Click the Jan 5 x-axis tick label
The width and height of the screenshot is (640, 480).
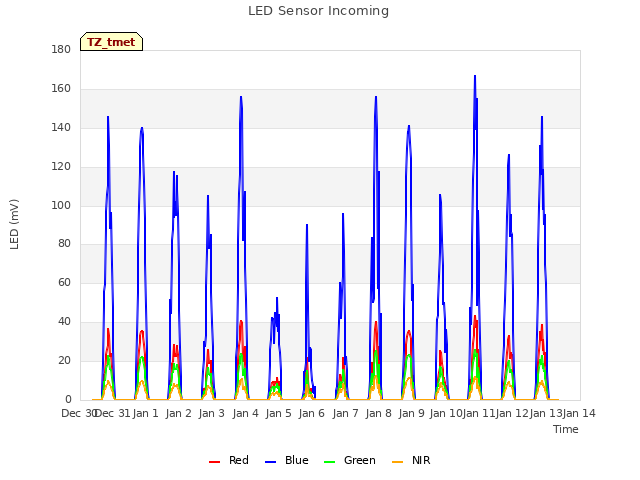pyautogui.click(x=278, y=413)
